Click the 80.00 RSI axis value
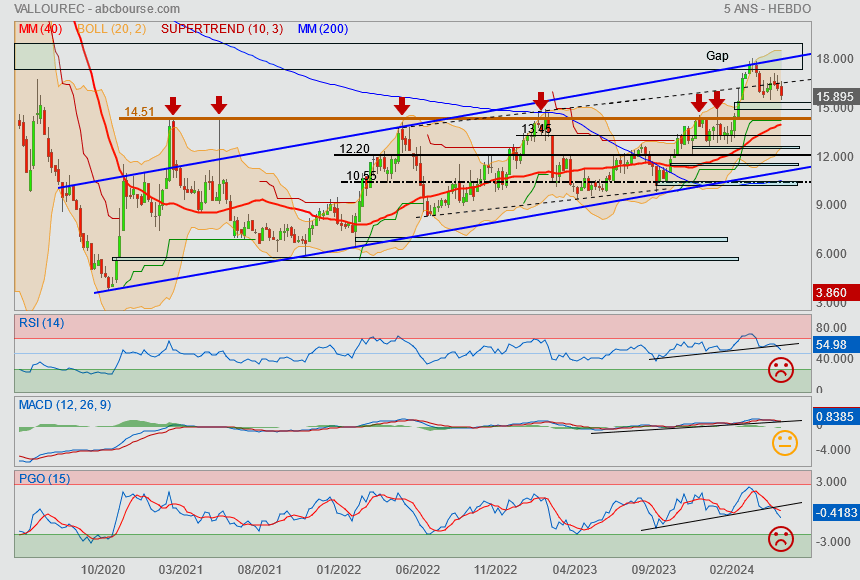The width and height of the screenshot is (860, 580). [x=831, y=328]
